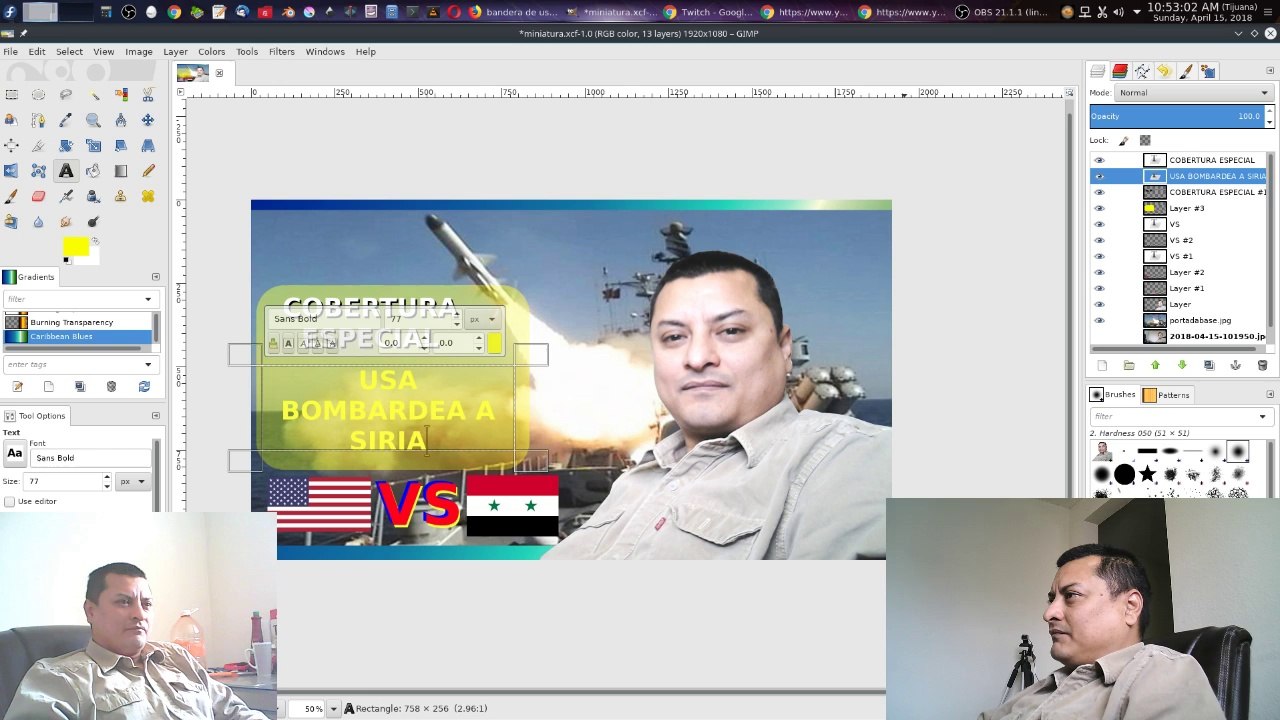Select the Blend gradient tool
Image resolution: width=1280 pixels, height=720 pixels.
click(x=121, y=171)
